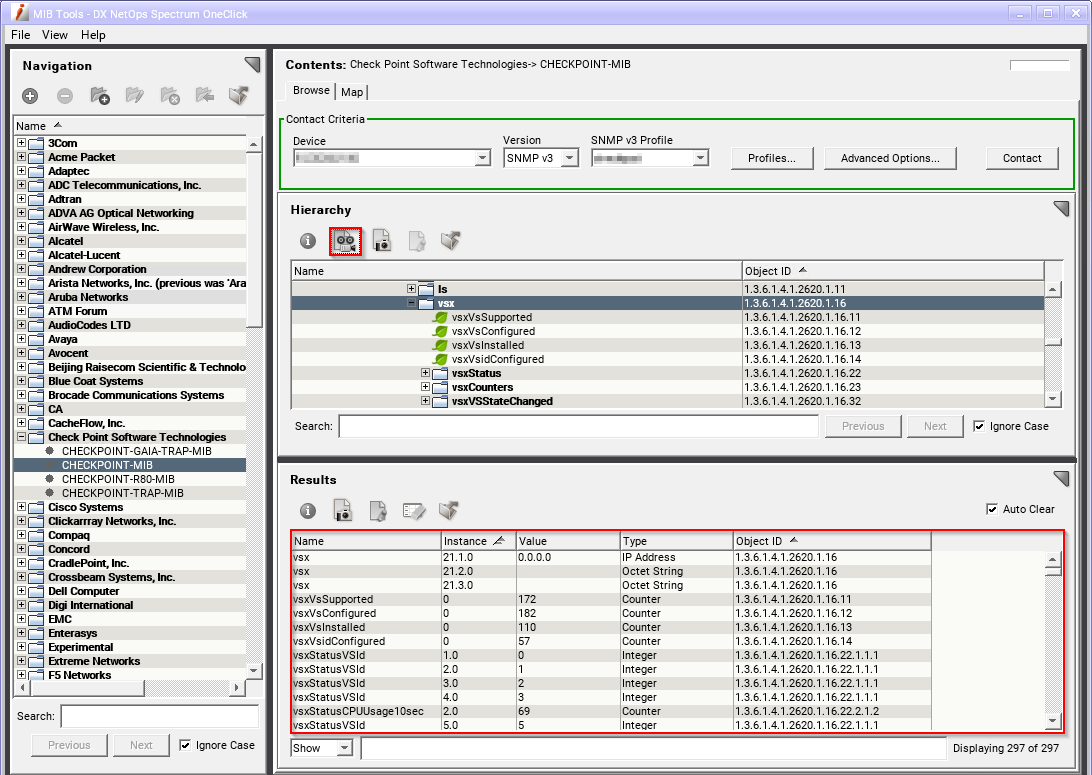Click the camera-robot query icon in Hierarchy toolbar
The image size is (1092, 775).
point(345,241)
